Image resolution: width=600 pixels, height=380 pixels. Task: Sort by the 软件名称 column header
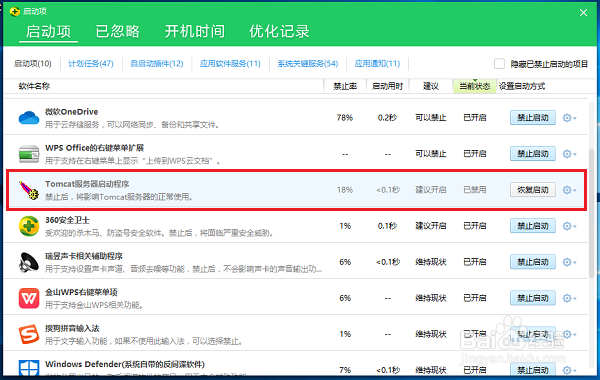point(34,86)
